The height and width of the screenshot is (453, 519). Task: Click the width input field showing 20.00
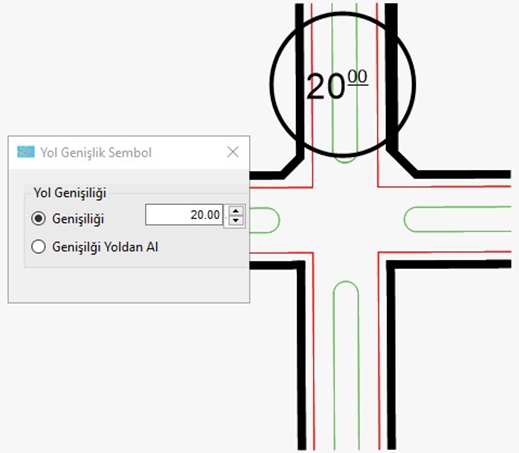pyautogui.click(x=184, y=215)
